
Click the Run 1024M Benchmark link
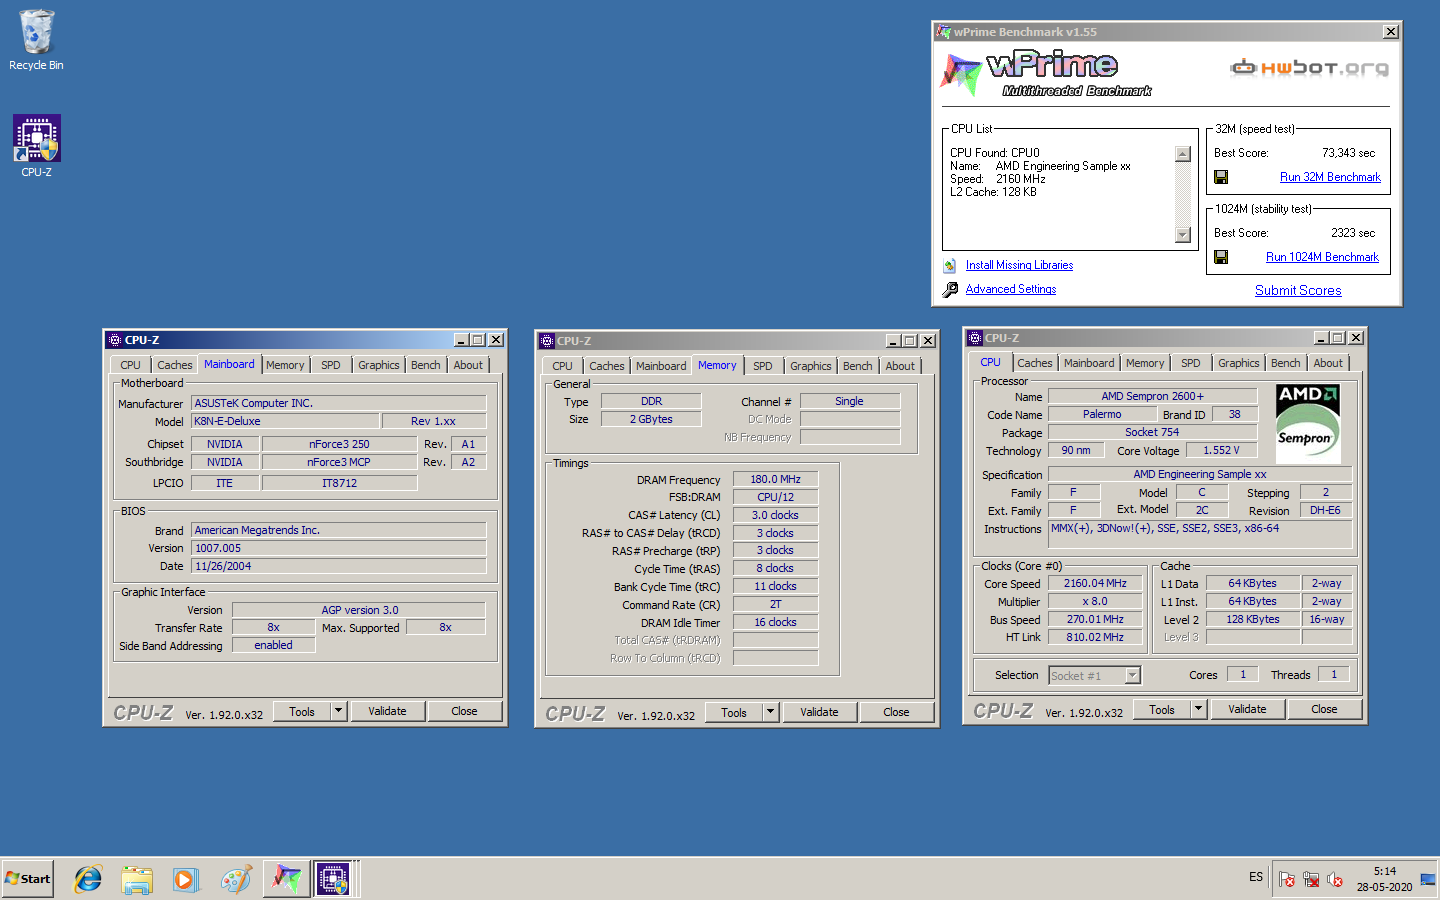(x=1322, y=257)
